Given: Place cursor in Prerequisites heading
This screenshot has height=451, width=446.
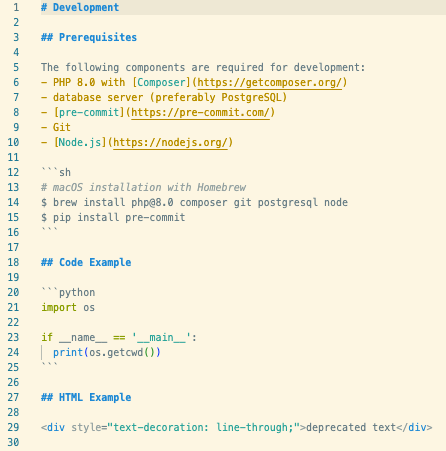Looking at the screenshot, I should (98, 37).
